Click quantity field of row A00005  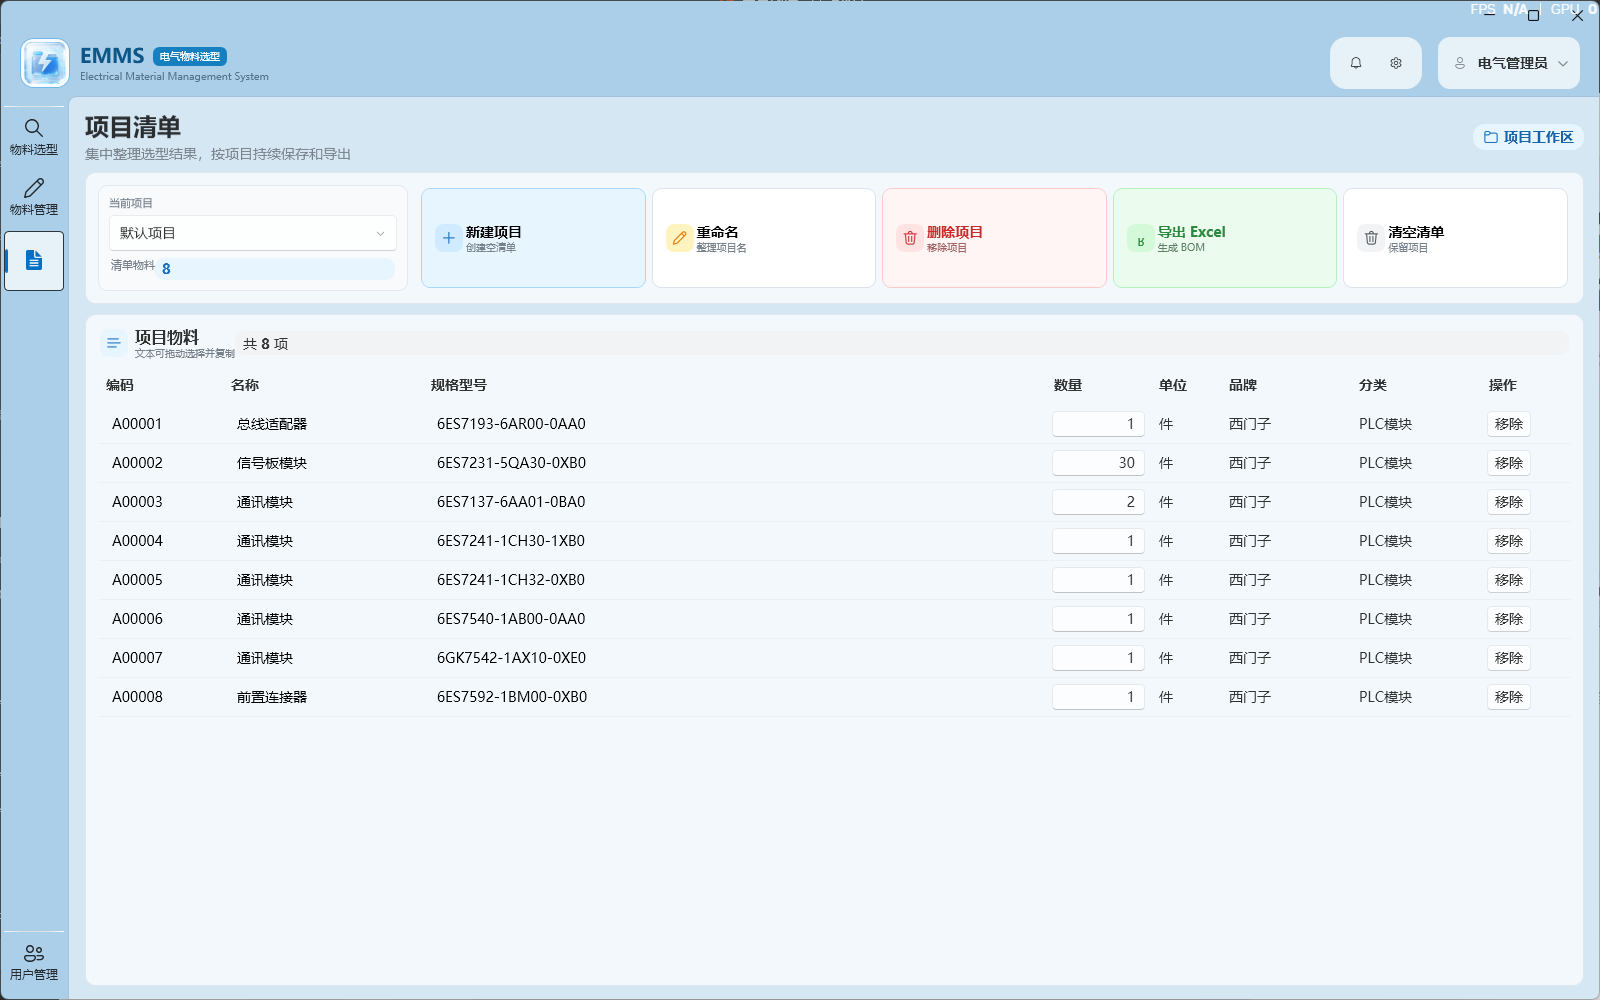pyautogui.click(x=1098, y=580)
